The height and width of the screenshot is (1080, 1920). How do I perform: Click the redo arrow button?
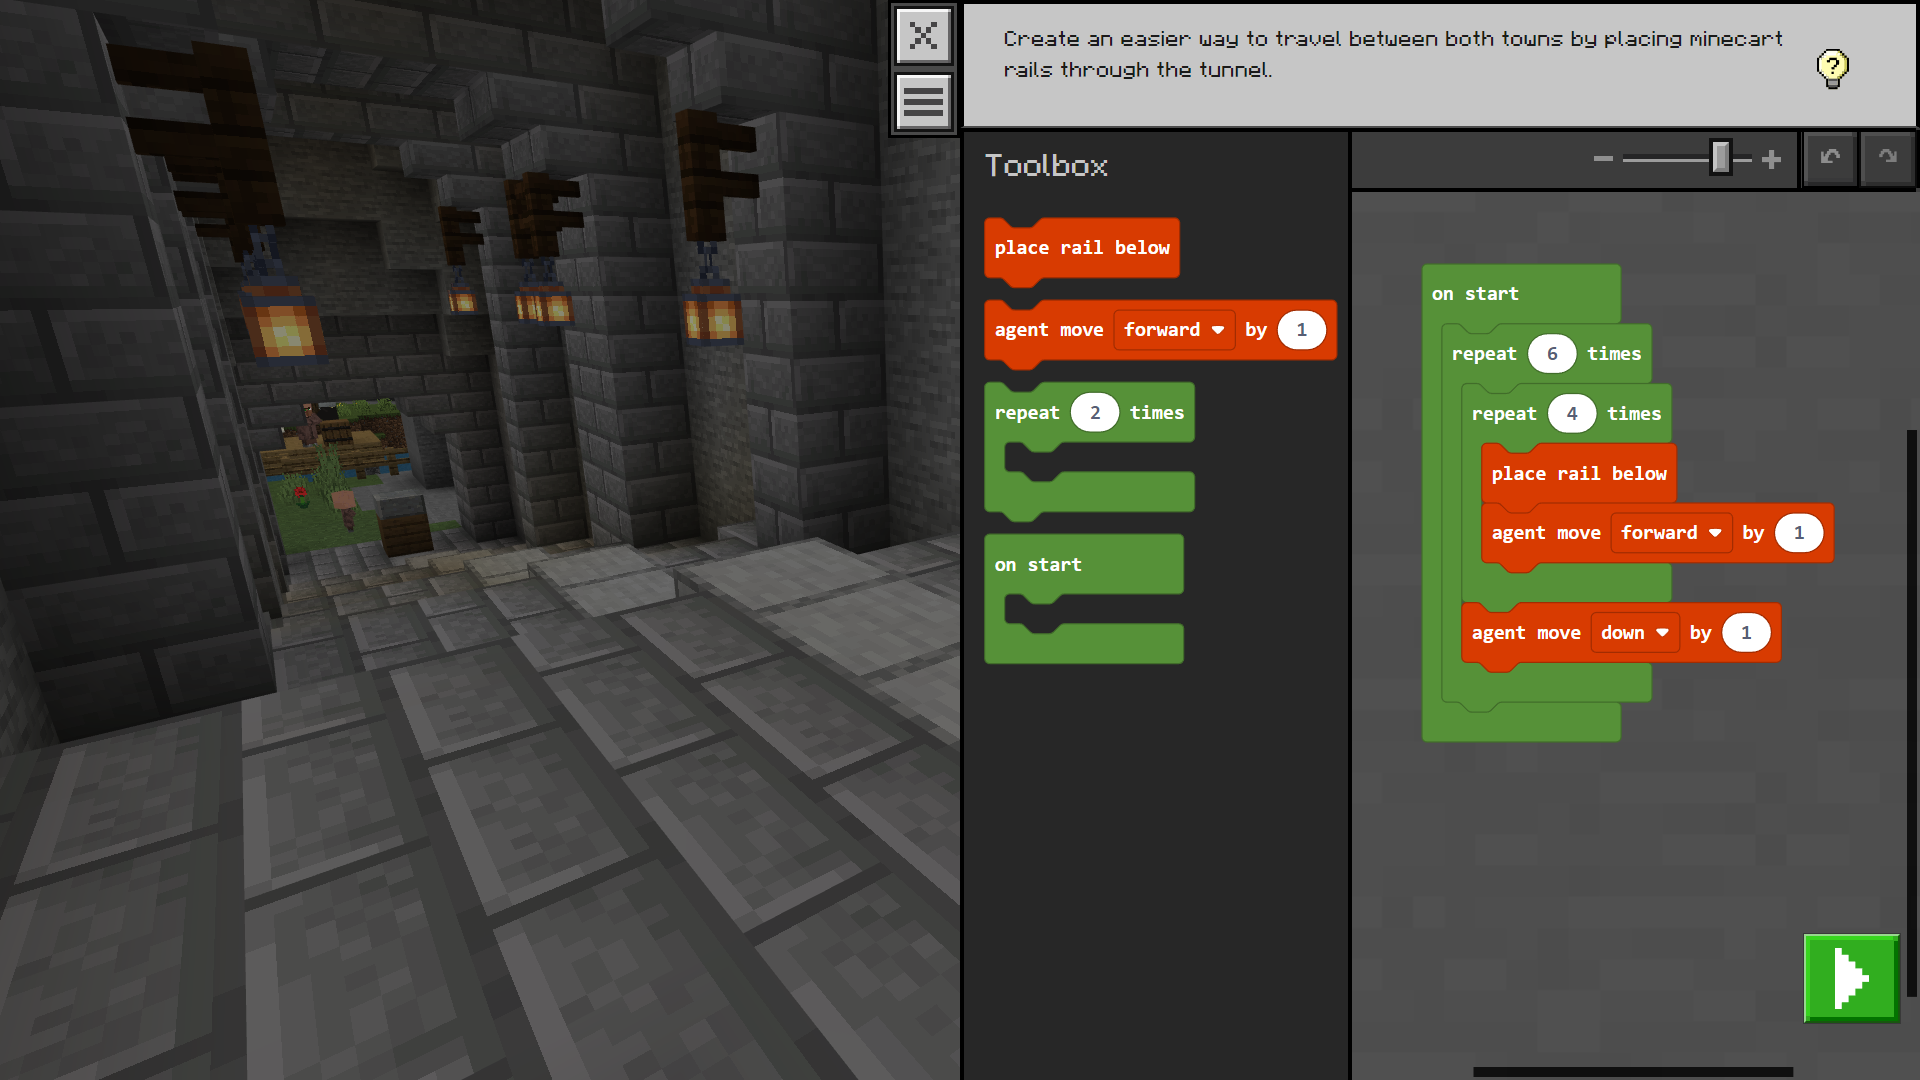pos(1887,158)
